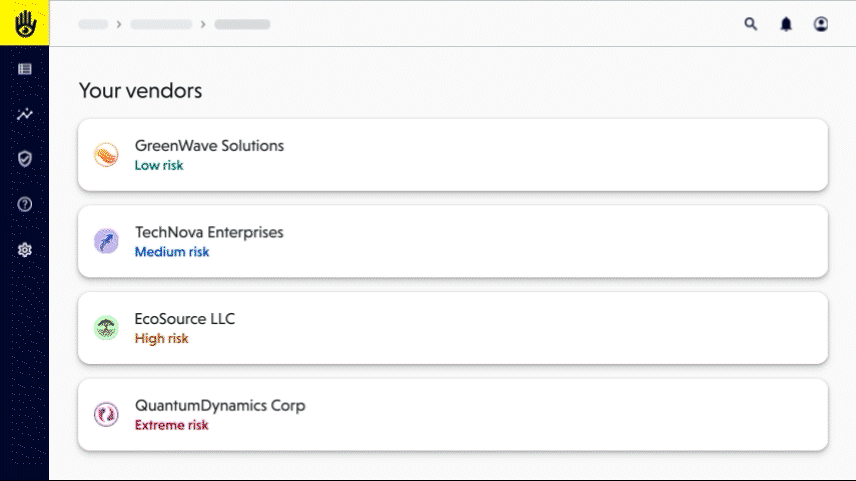Click the GreenWave Solutions vendor logo

click(x=106, y=155)
